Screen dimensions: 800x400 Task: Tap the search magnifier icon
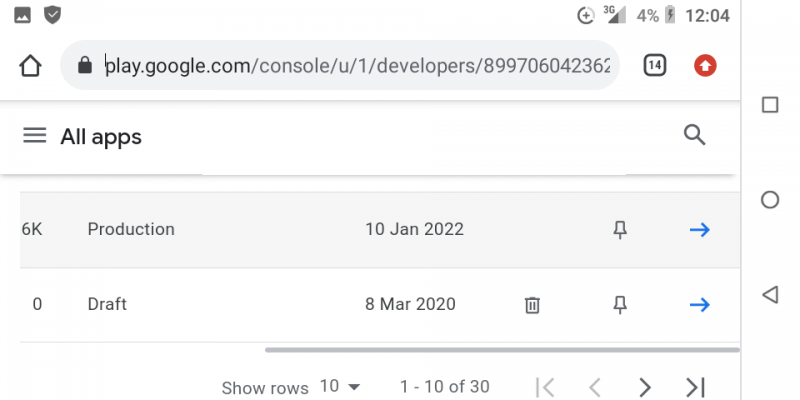coord(694,136)
